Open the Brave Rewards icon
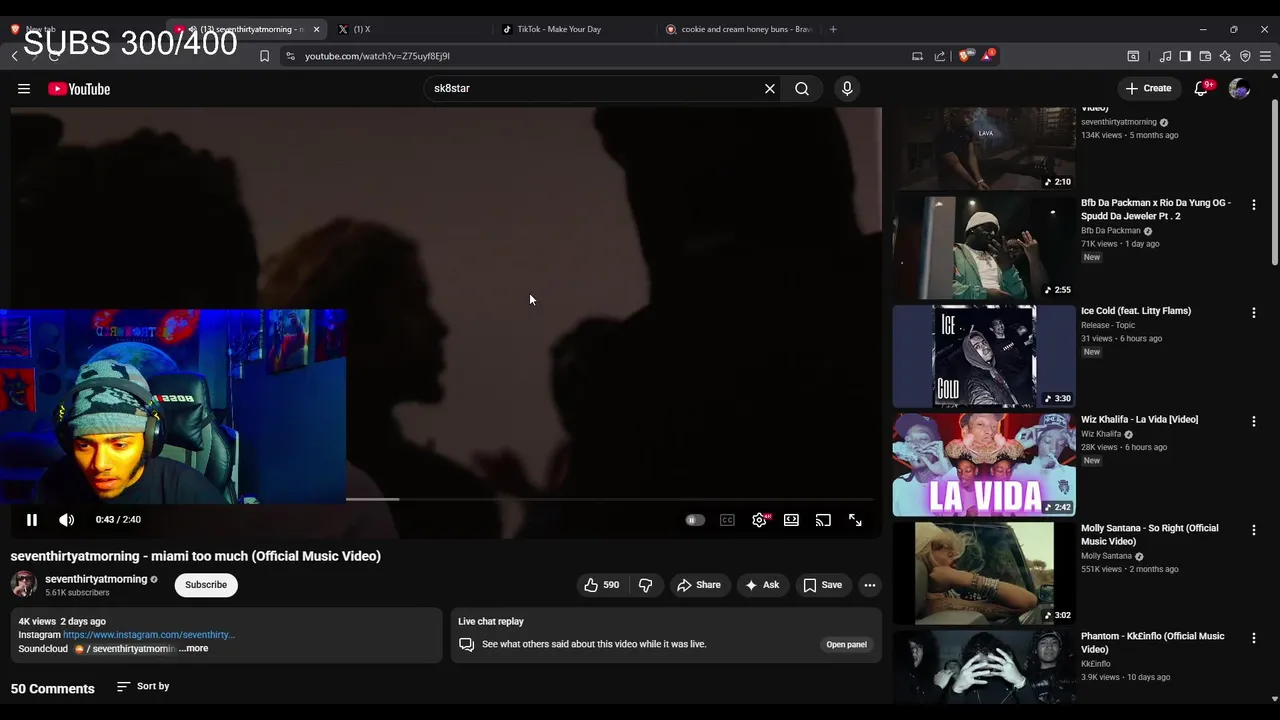Image resolution: width=1280 pixels, height=720 pixels. 987,56
